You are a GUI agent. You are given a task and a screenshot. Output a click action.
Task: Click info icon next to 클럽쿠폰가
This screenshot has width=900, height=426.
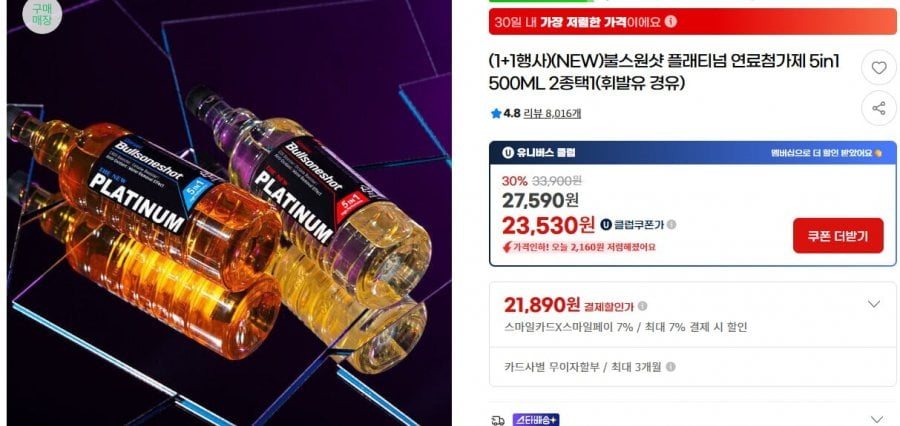coord(672,224)
